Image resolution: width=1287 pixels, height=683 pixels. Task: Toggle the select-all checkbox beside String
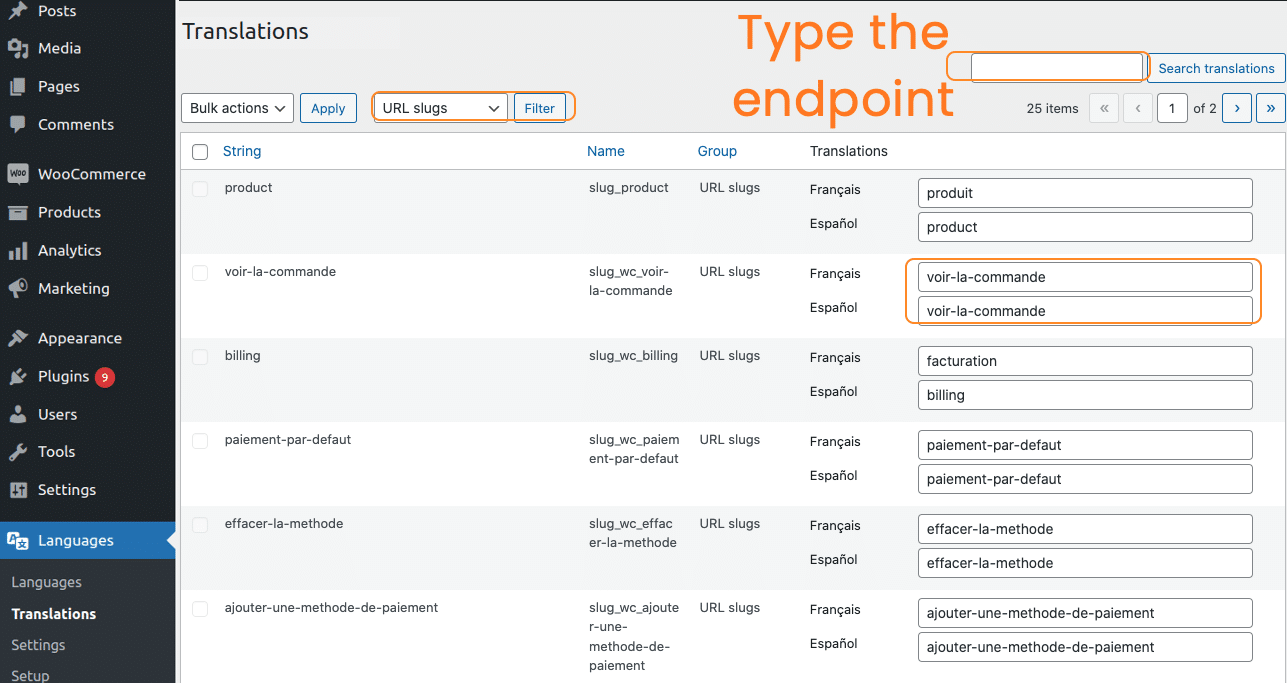coord(200,152)
